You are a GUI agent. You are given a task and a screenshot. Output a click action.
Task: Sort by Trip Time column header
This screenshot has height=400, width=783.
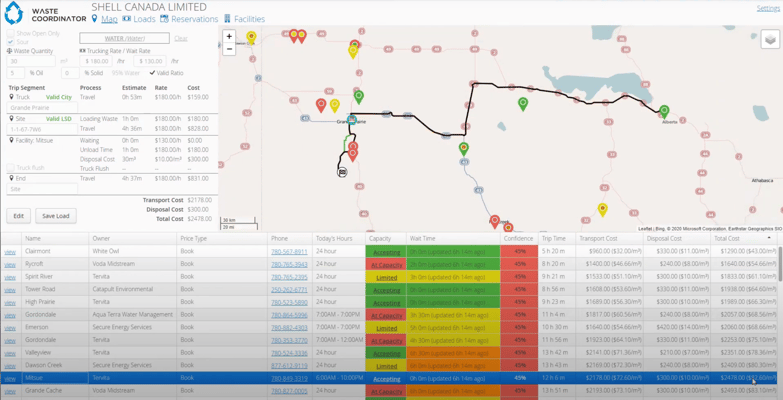557,238
